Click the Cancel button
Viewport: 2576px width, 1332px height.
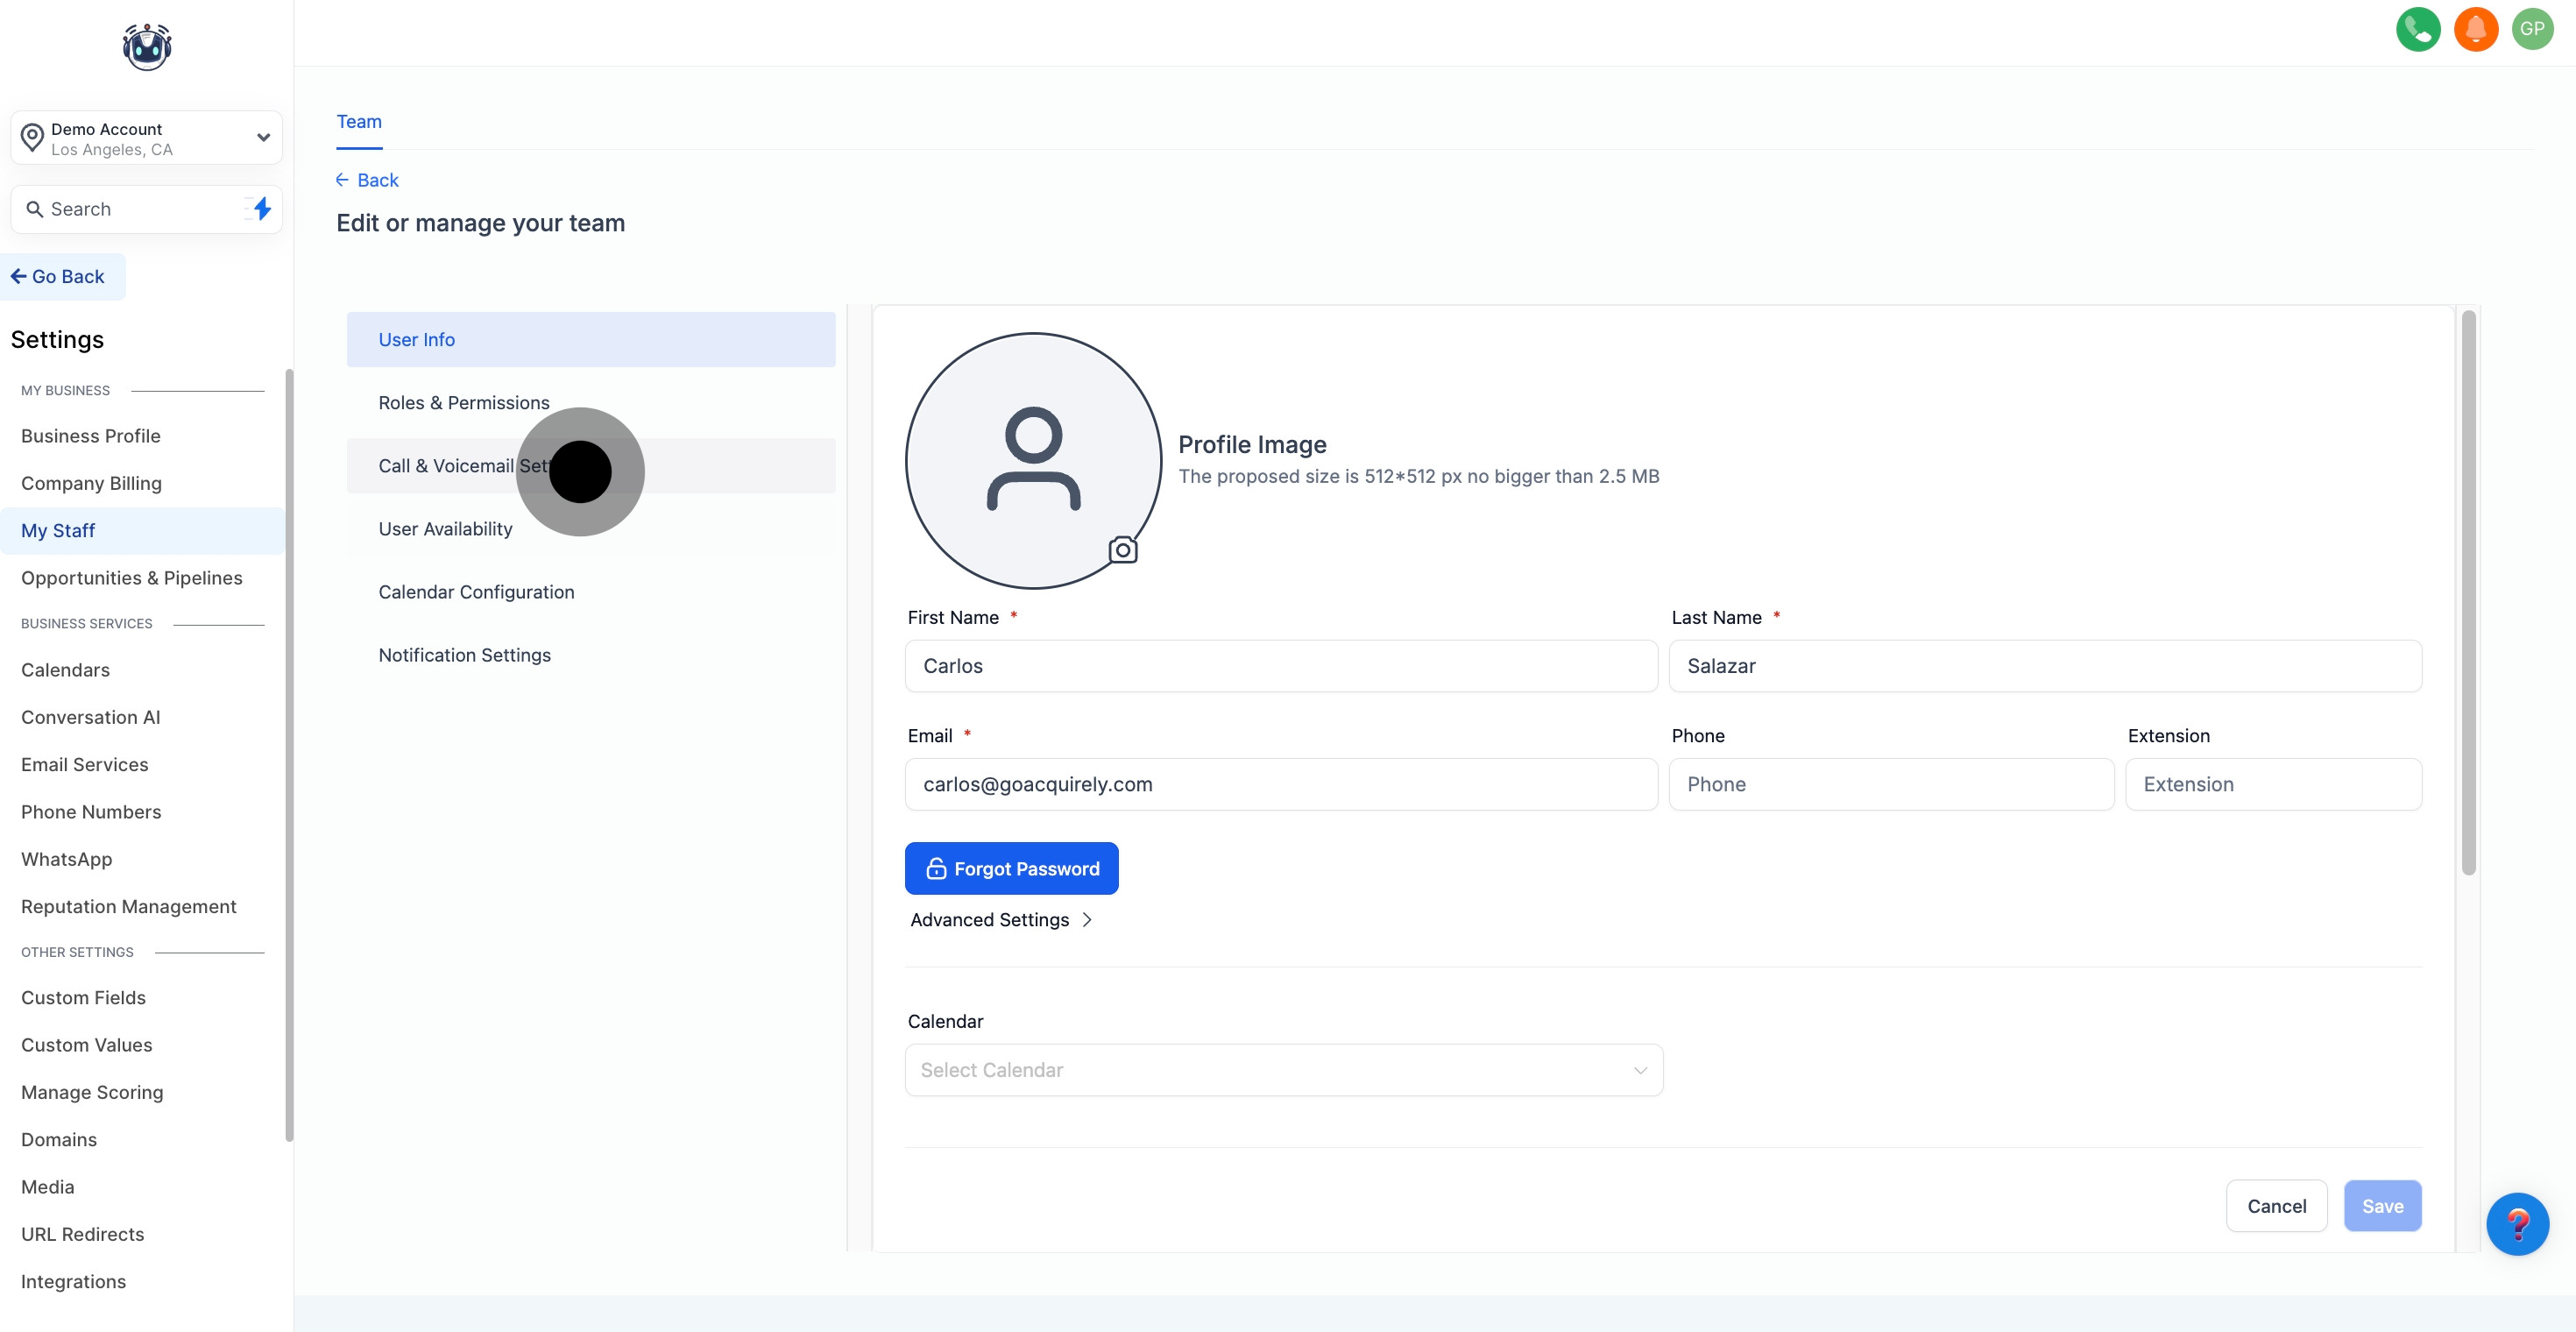click(2276, 1206)
